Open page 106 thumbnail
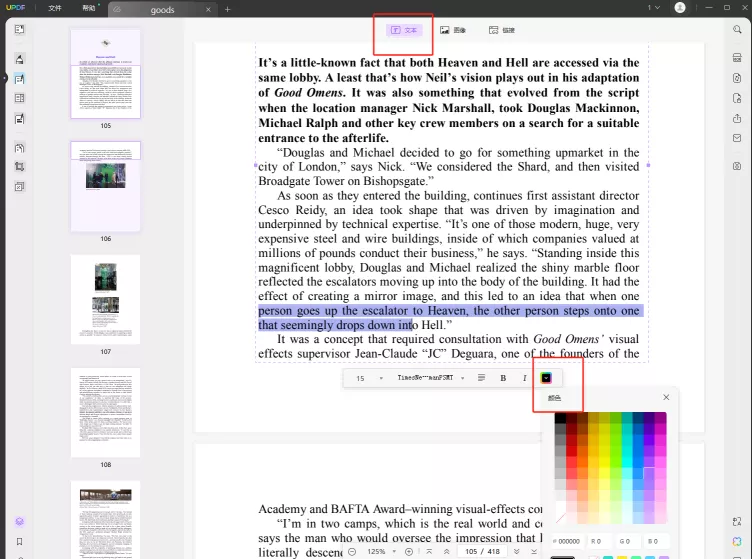Screen dimensions: 752x559 (x=106, y=186)
